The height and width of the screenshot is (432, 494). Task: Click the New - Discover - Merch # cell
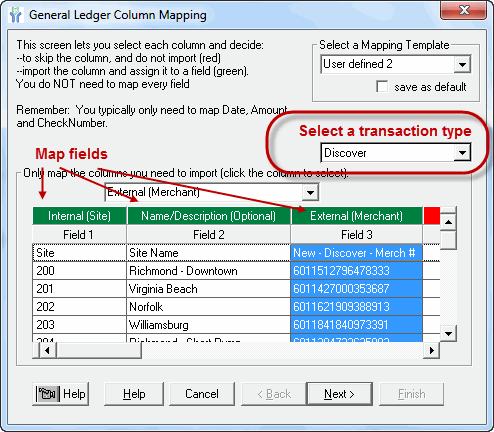click(356, 253)
